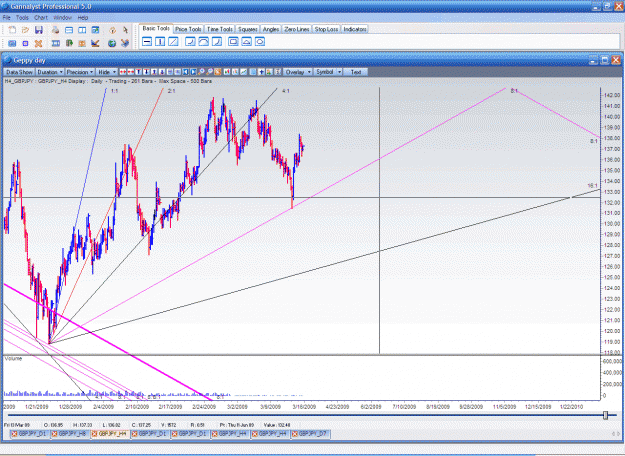Select the vertical line drawing tool

160,41
